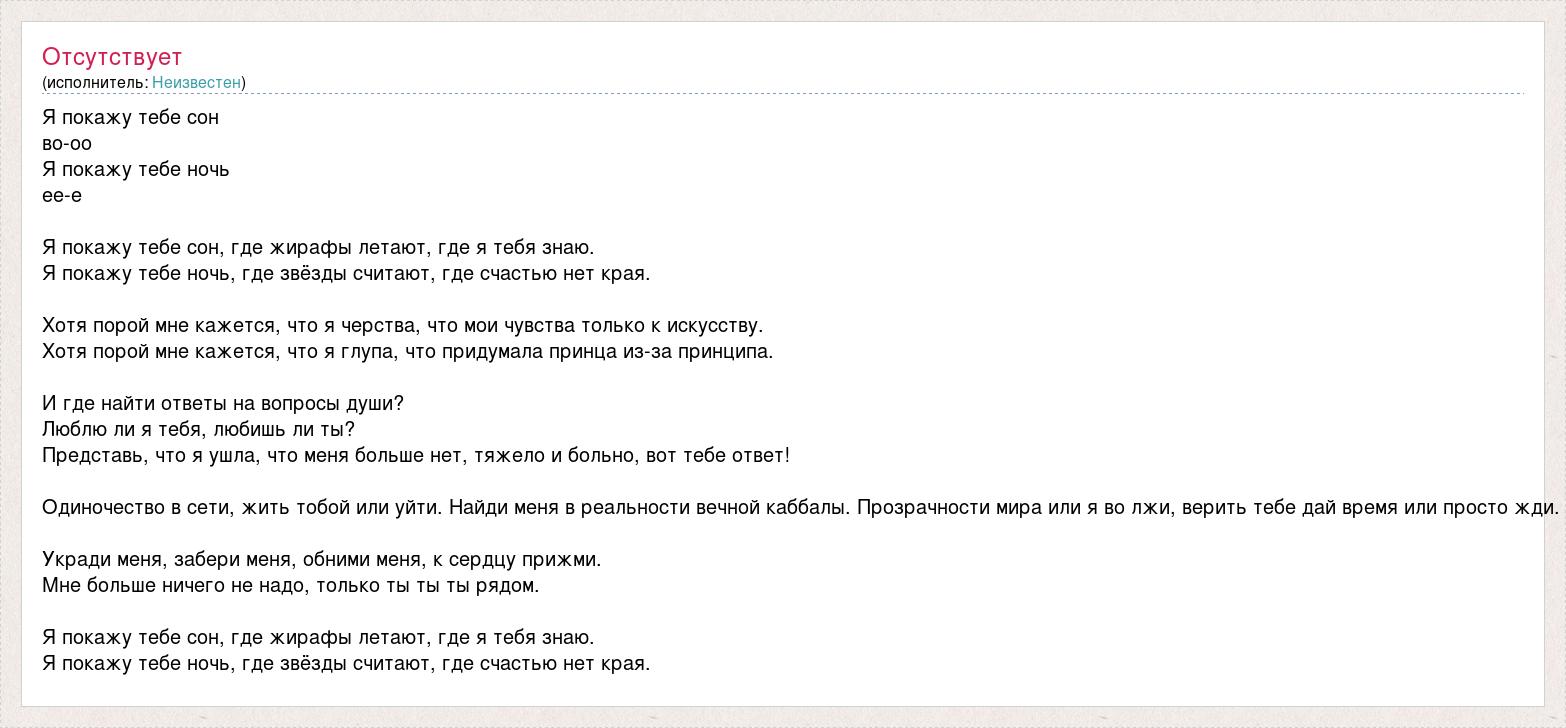This screenshot has height=728, width=1566.
Task: Open the artist link "Неизвестен"
Action: pyautogui.click(x=196, y=83)
